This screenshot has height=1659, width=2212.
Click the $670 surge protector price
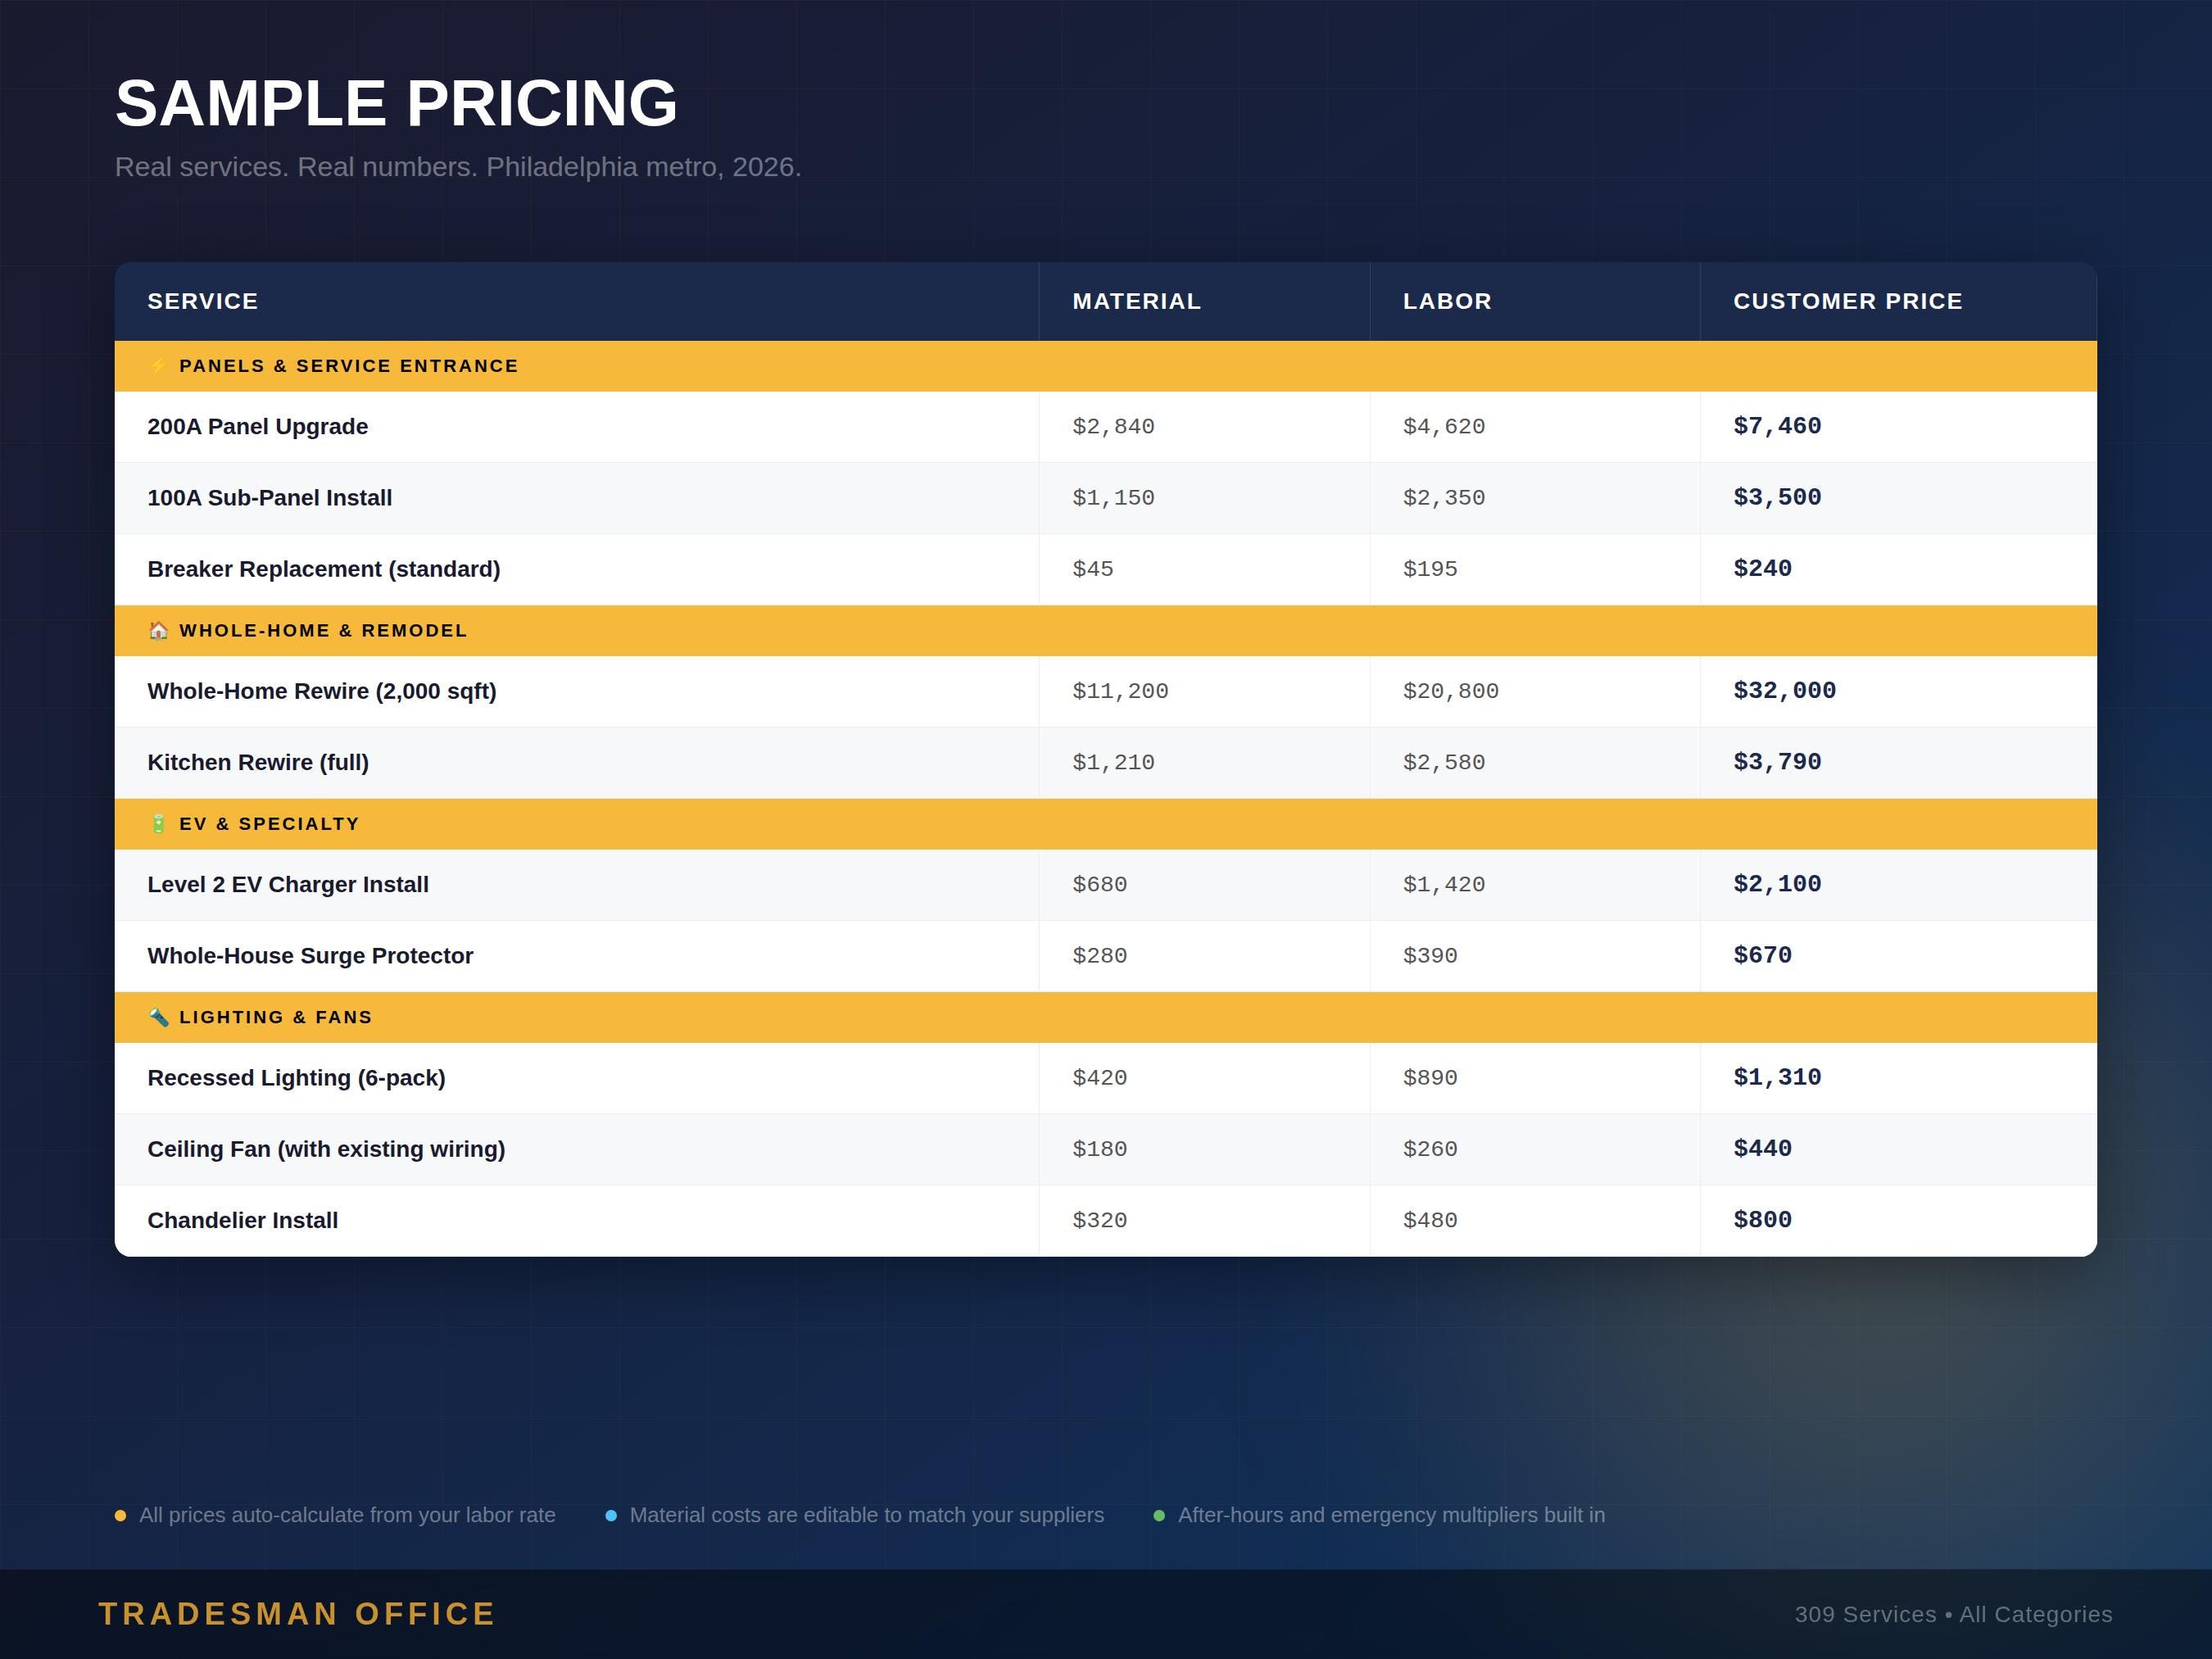1762,956
